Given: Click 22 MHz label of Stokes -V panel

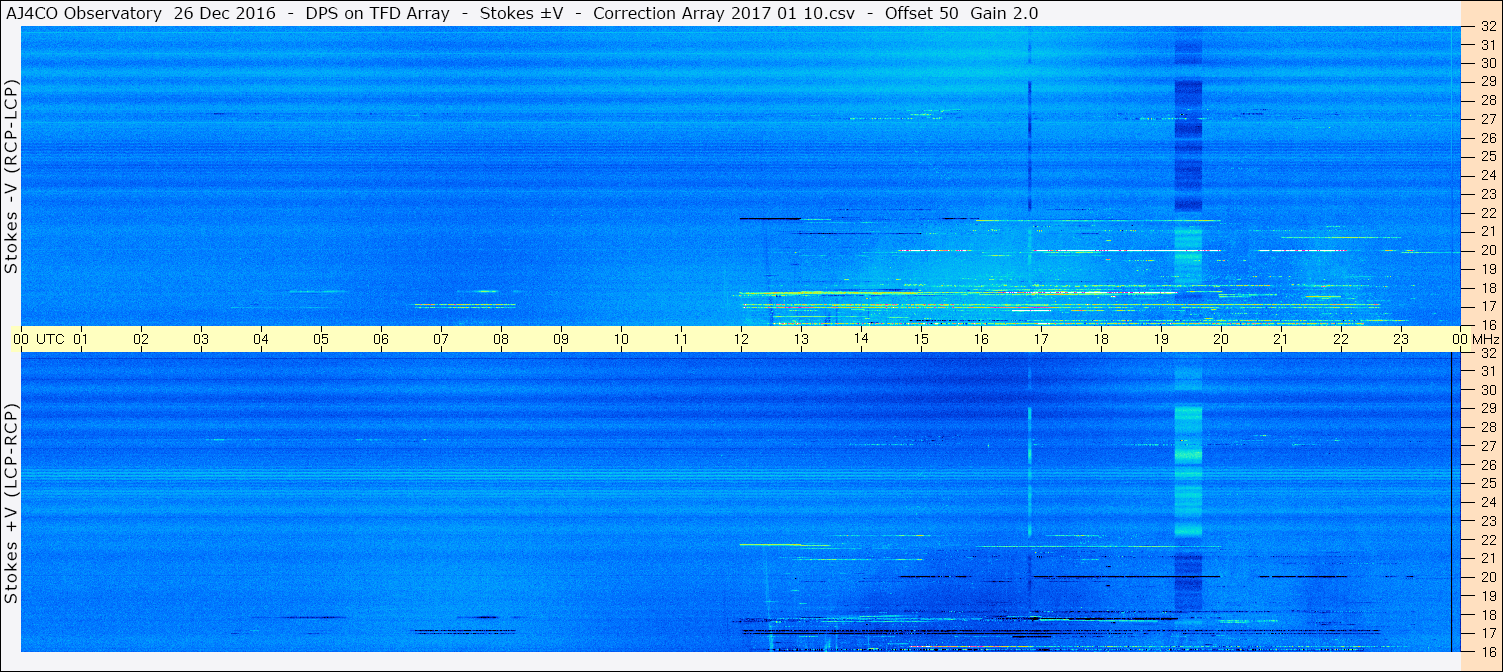Looking at the screenshot, I should (x=1488, y=212).
